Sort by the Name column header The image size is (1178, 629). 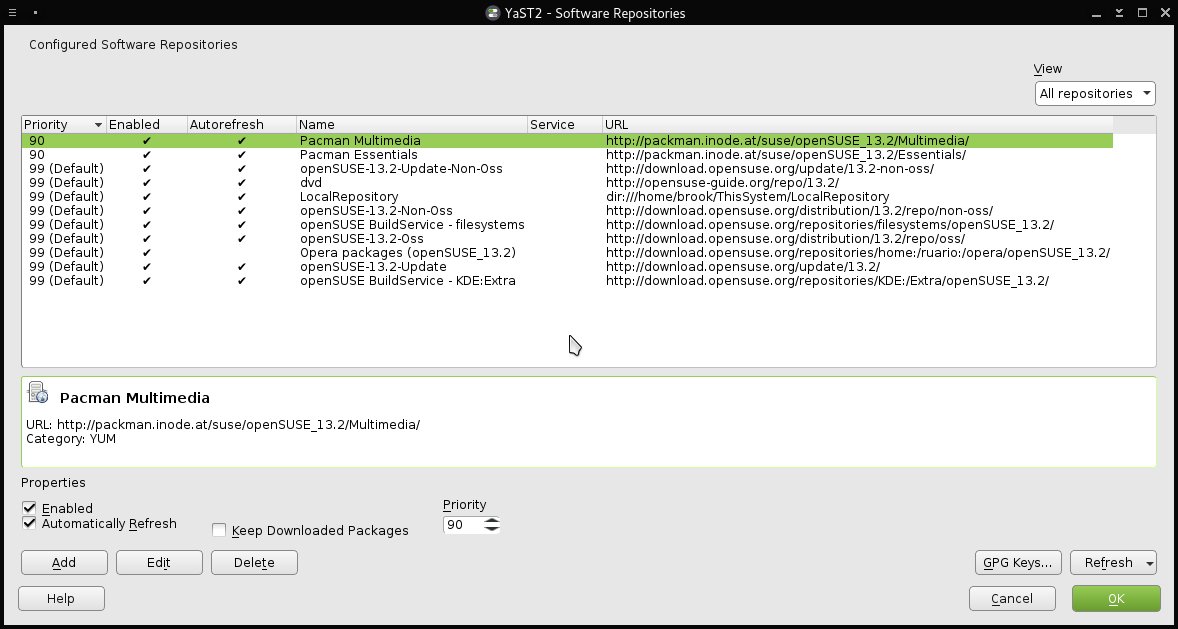[x=412, y=125]
